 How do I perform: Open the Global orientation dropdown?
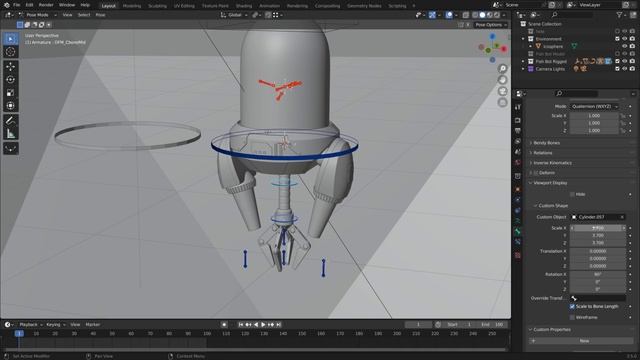tap(234, 15)
